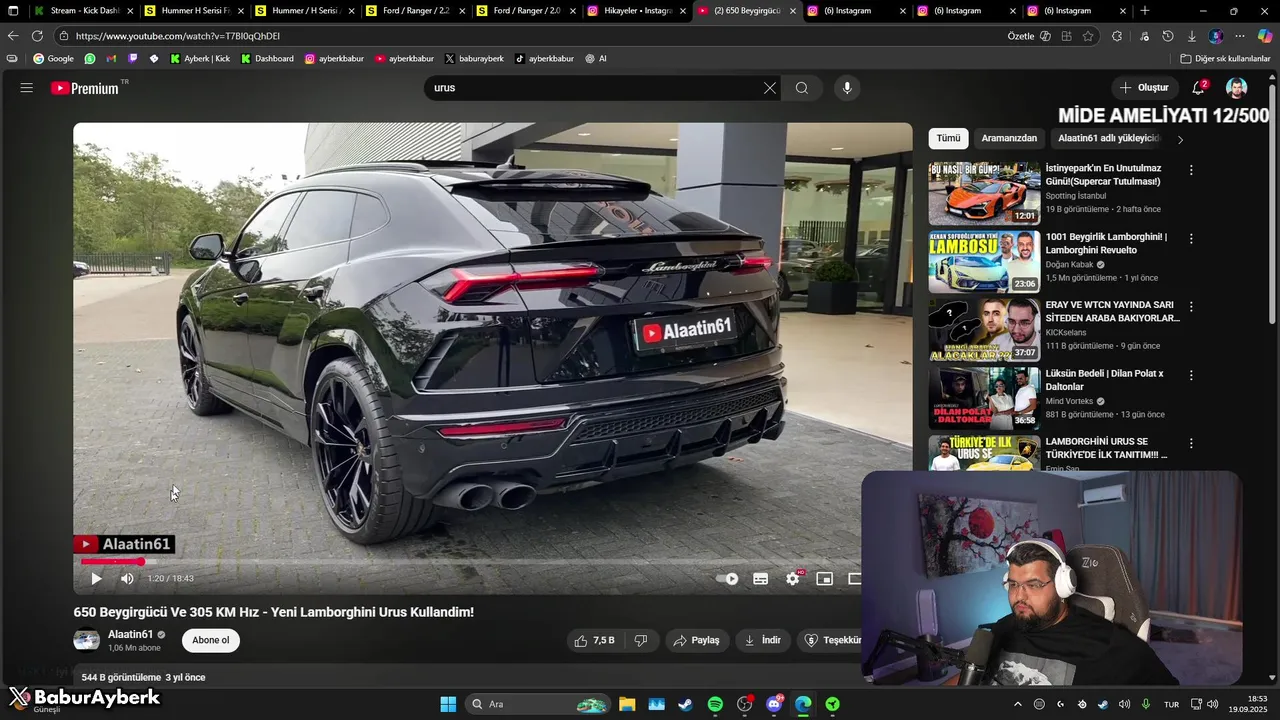Show hidden system tray icons chevron
1280x720 pixels.
point(1017,704)
